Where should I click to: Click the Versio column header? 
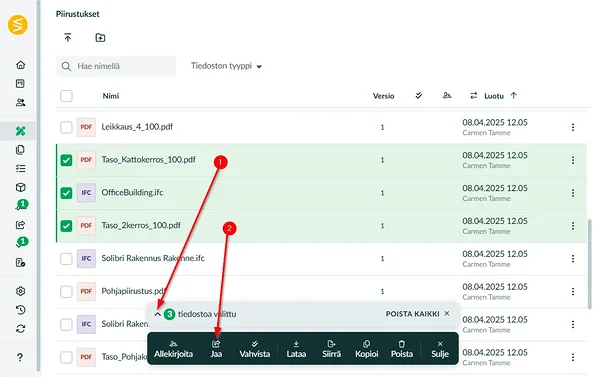coord(383,96)
